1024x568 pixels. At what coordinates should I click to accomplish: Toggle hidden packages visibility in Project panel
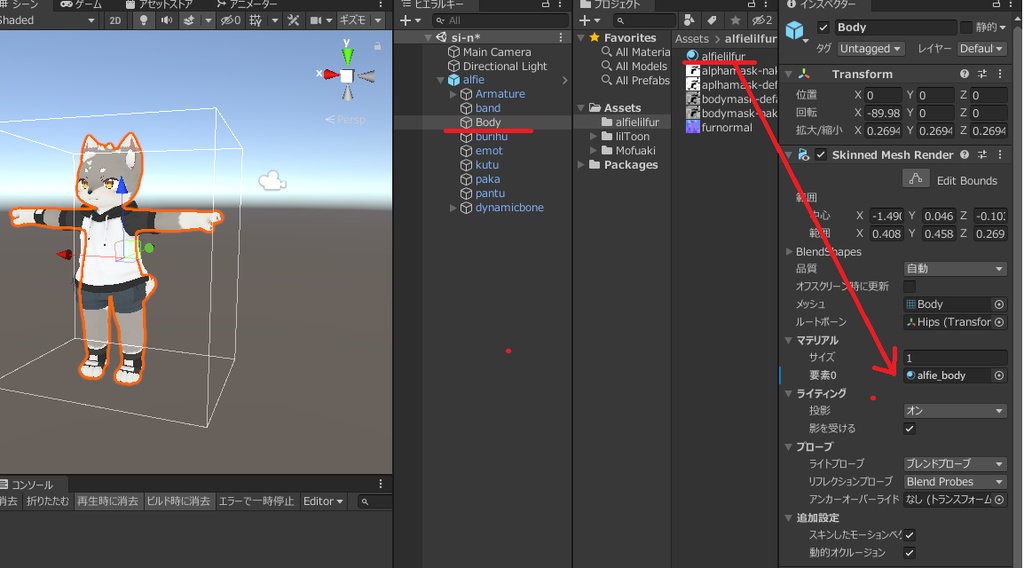click(761, 20)
